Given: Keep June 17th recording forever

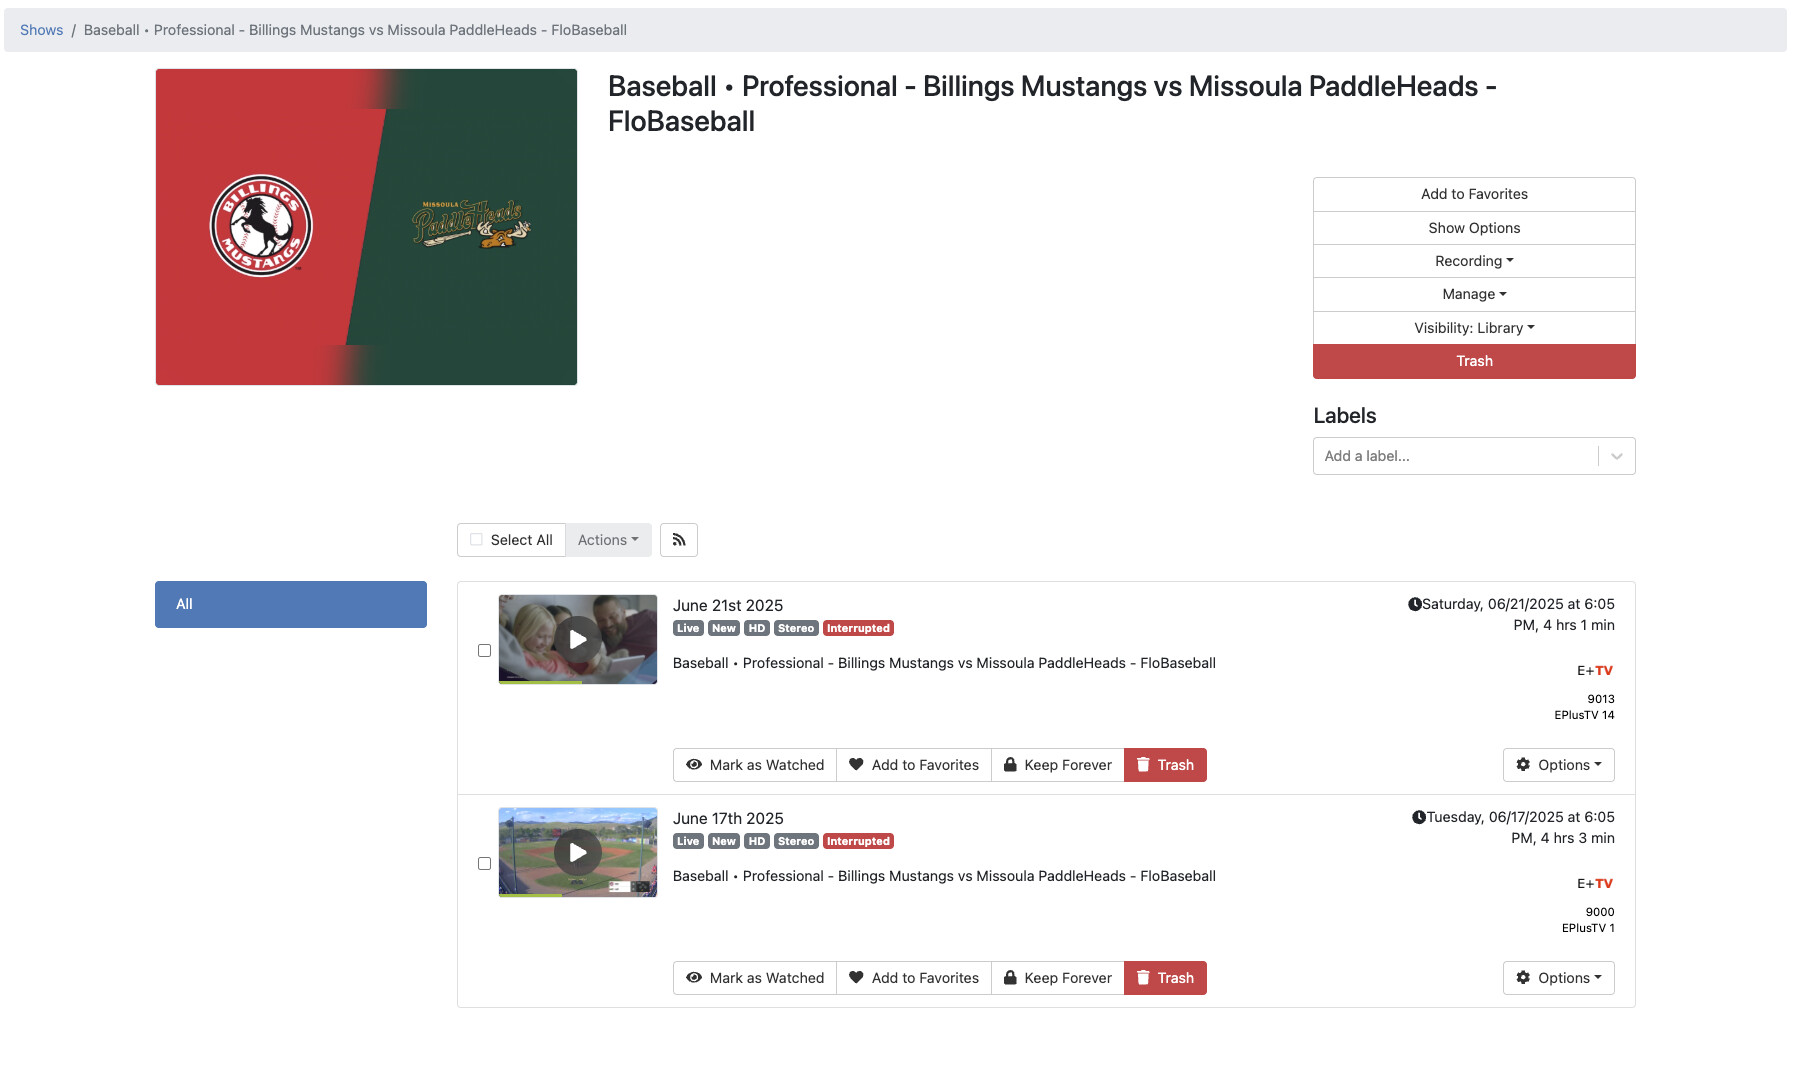Looking at the screenshot, I should (1058, 978).
